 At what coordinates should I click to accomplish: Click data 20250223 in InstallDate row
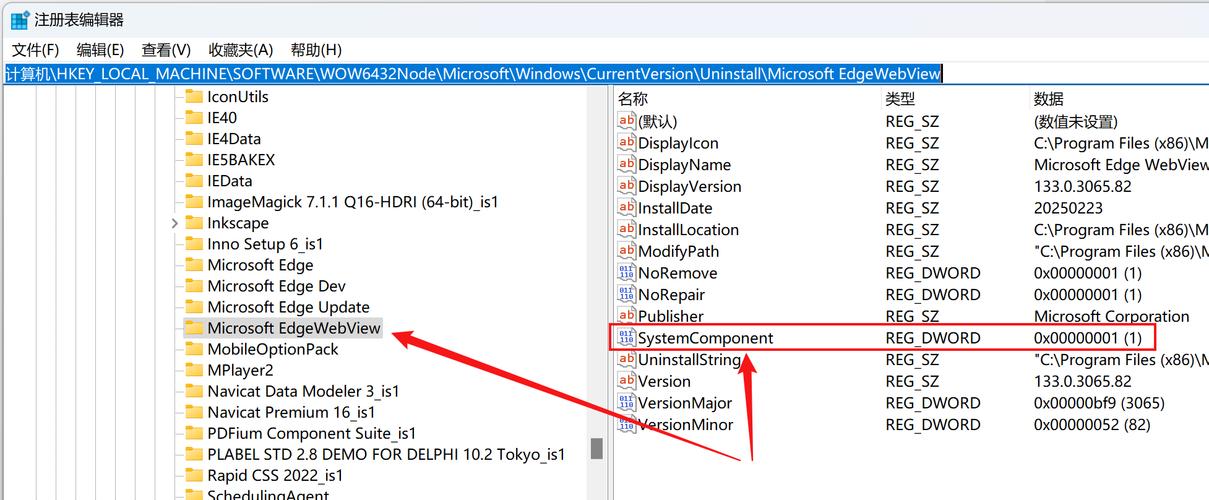pos(1069,208)
